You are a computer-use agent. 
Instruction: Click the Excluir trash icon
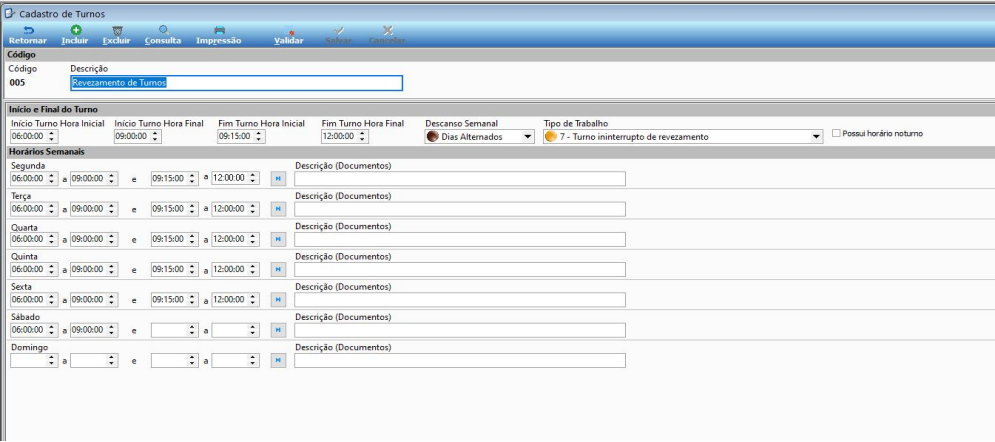117,30
